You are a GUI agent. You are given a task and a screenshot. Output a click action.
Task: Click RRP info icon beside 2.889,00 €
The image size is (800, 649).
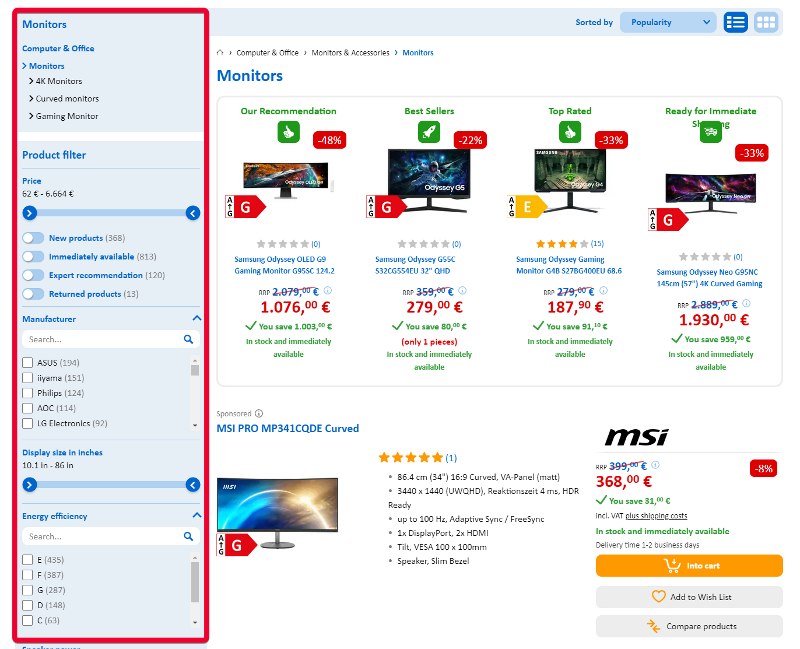[746, 303]
